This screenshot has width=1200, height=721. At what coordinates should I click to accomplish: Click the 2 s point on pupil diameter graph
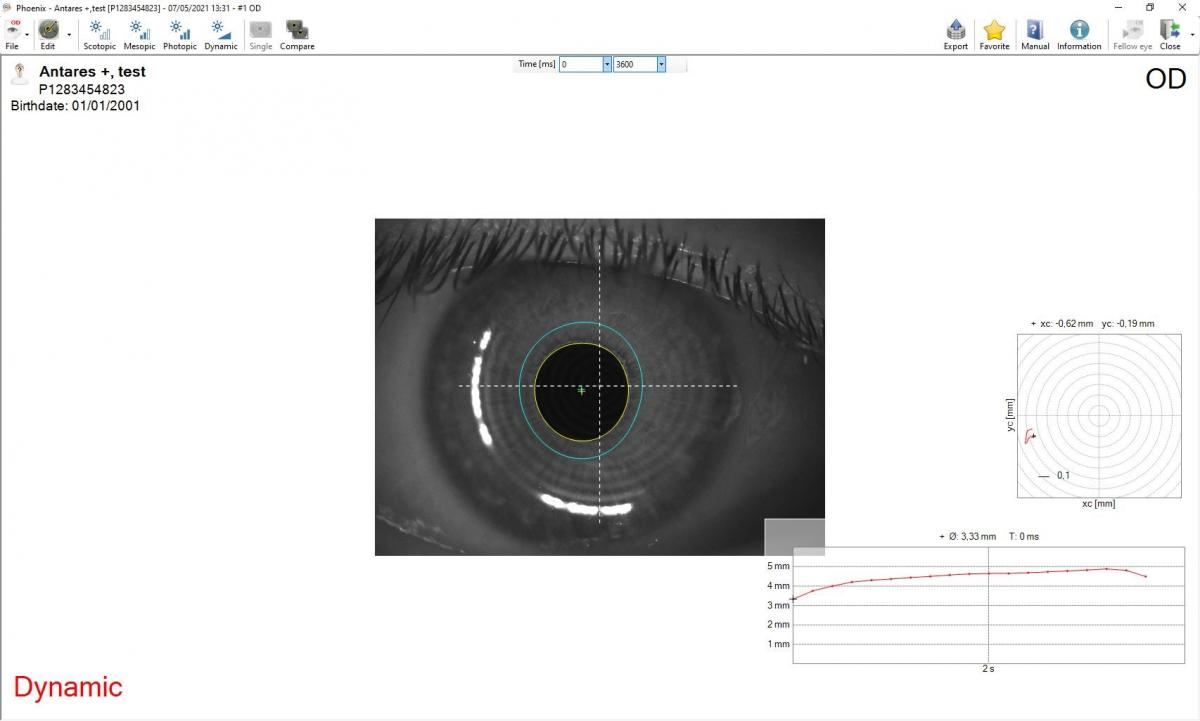[988, 573]
